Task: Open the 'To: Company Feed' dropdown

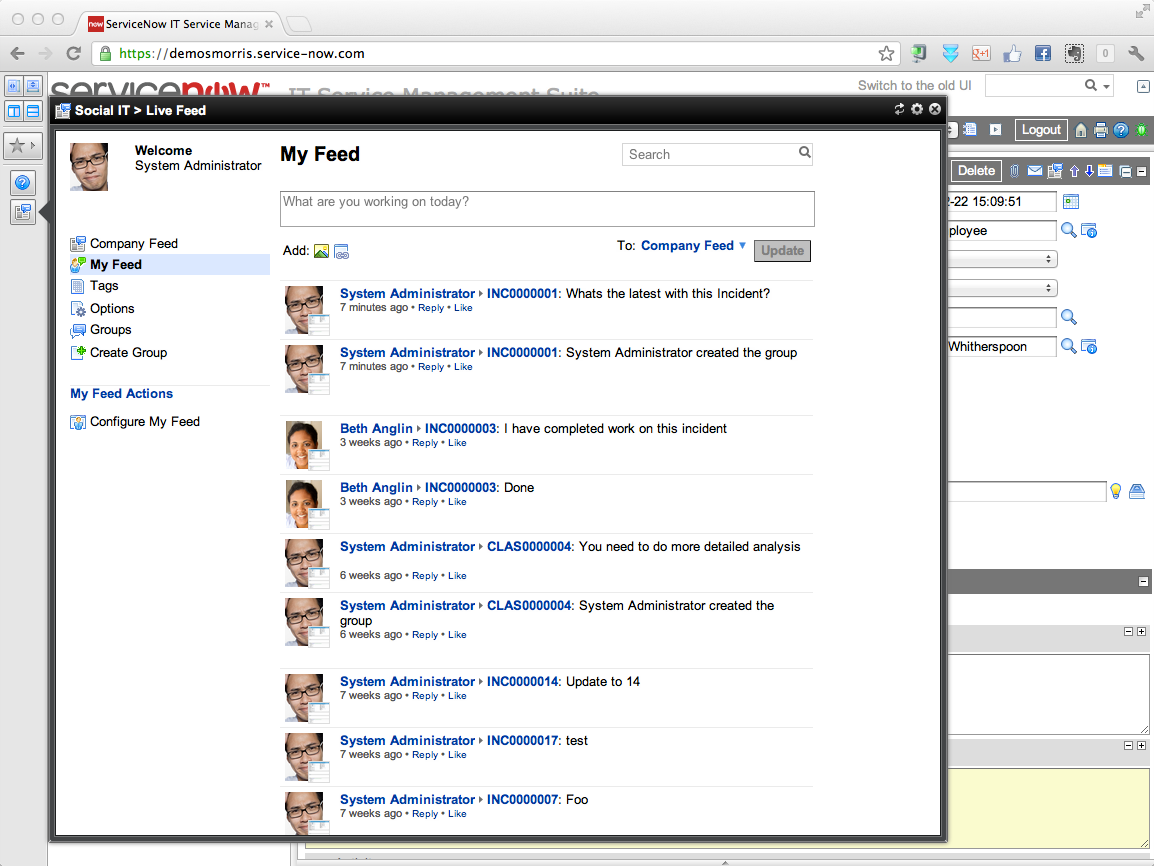Action: pos(693,246)
